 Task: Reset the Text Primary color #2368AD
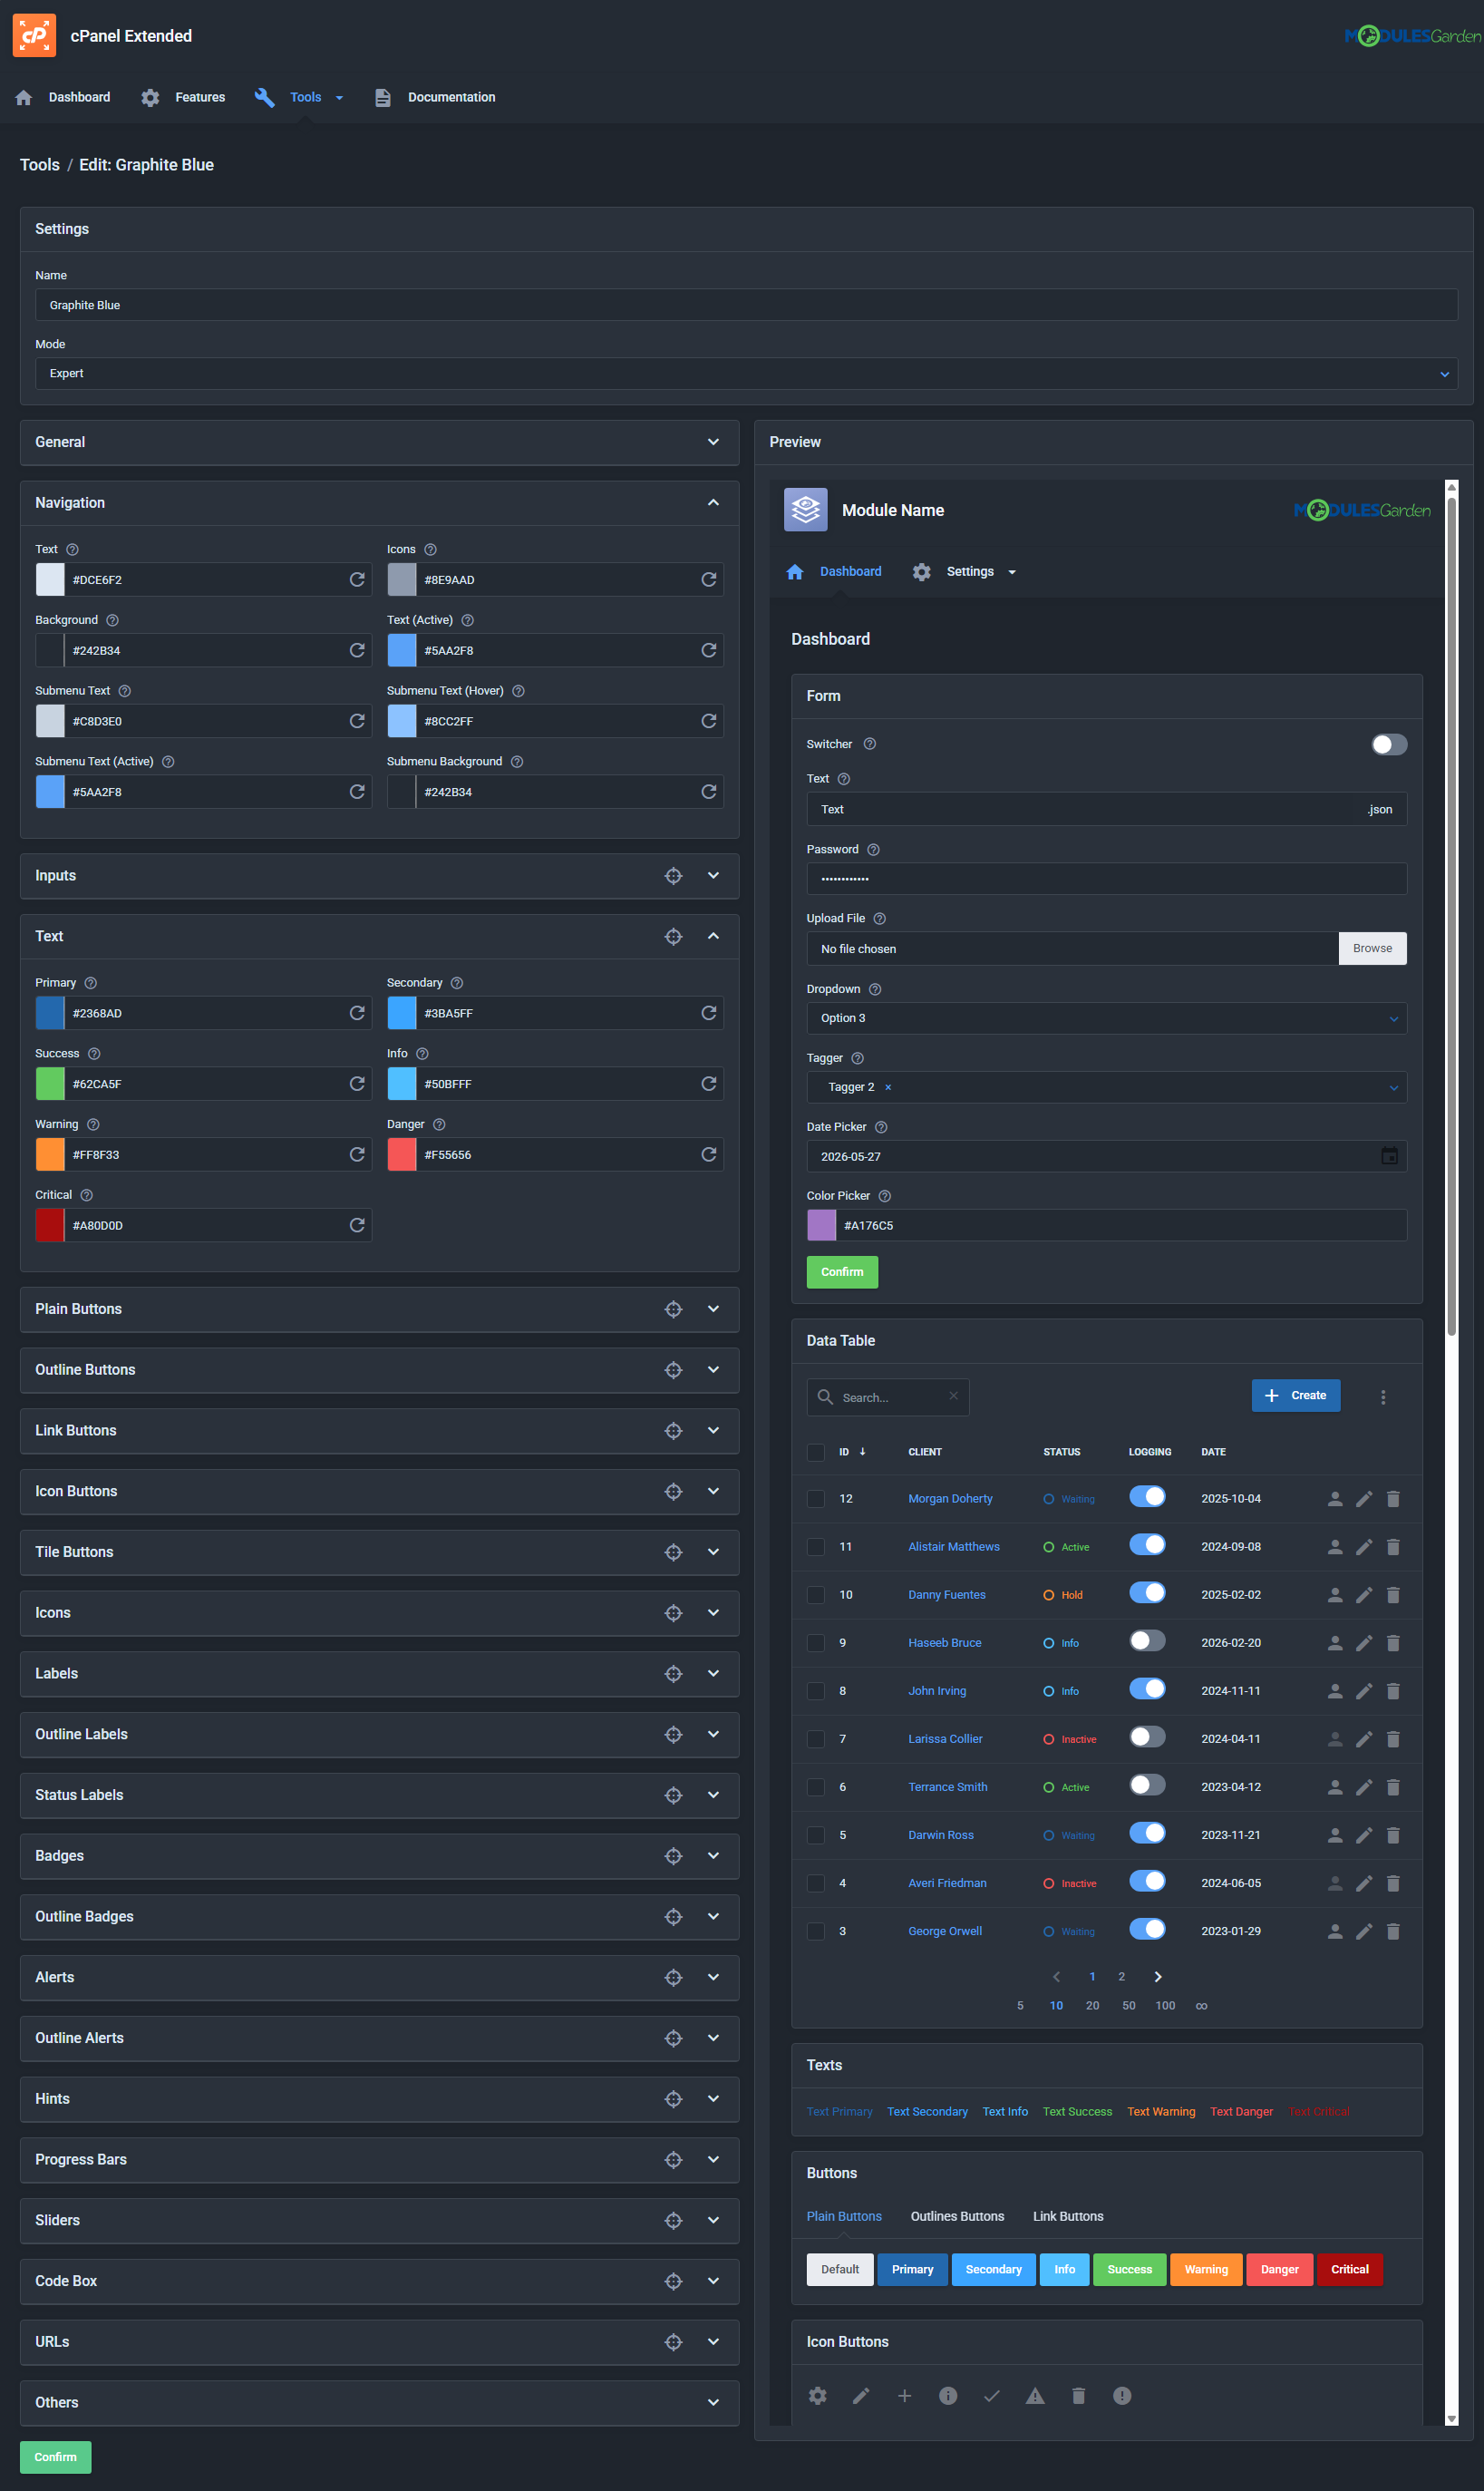click(357, 1013)
